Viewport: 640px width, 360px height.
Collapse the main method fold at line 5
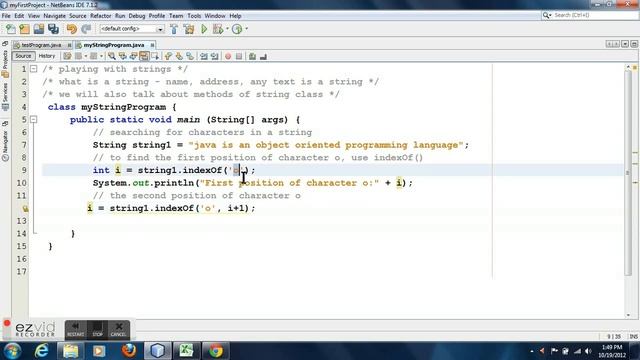pos(34,120)
